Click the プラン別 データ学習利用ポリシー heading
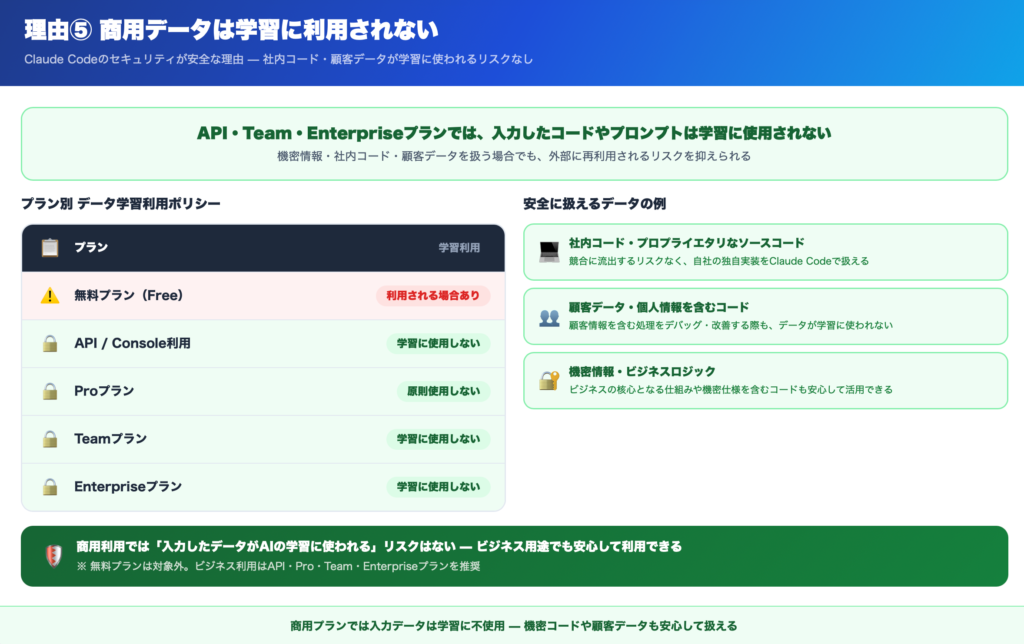Image resolution: width=1024 pixels, height=644 pixels. coord(121,204)
